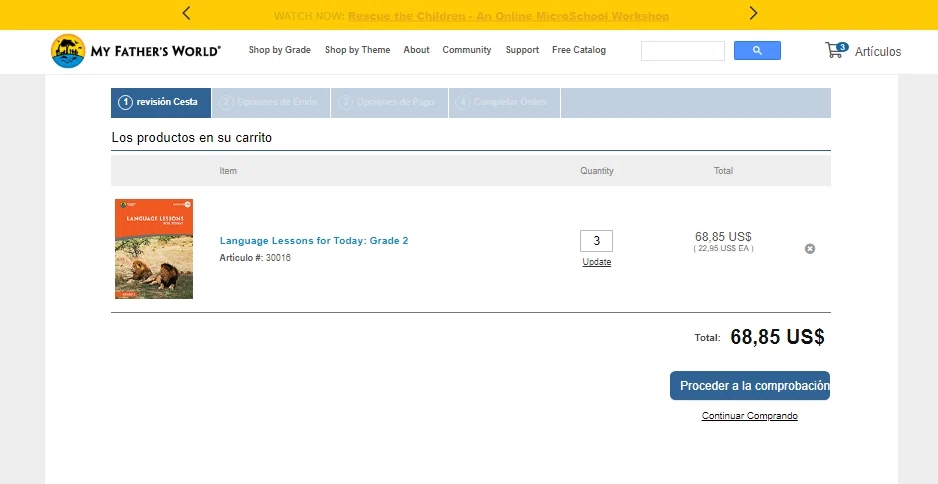The width and height of the screenshot is (938, 484).
Task: Select Completar Orden step tab
Action: click(504, 102)
